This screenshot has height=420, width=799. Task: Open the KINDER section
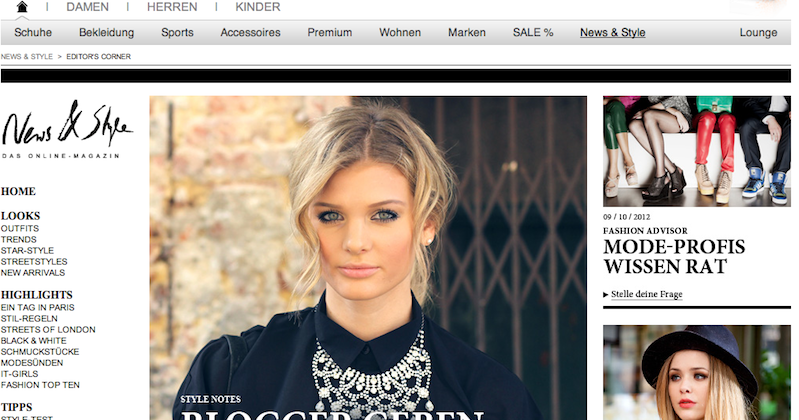click(257, 7)
